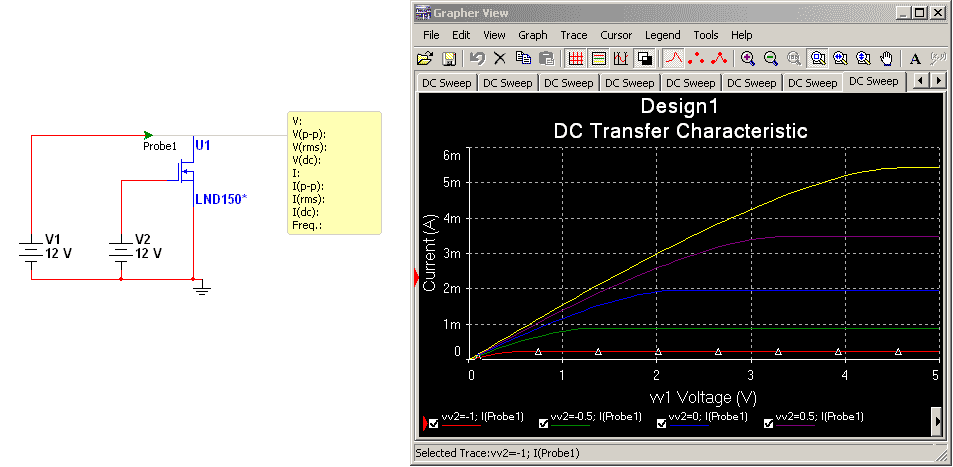Click the Zoom In magnifier icon
953x467 pixels.
(748, 58)
